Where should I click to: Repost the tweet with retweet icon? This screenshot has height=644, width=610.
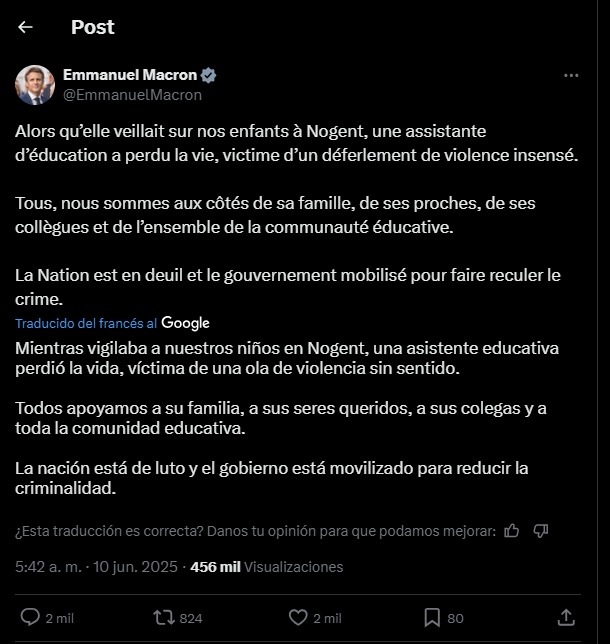(163, 617)
